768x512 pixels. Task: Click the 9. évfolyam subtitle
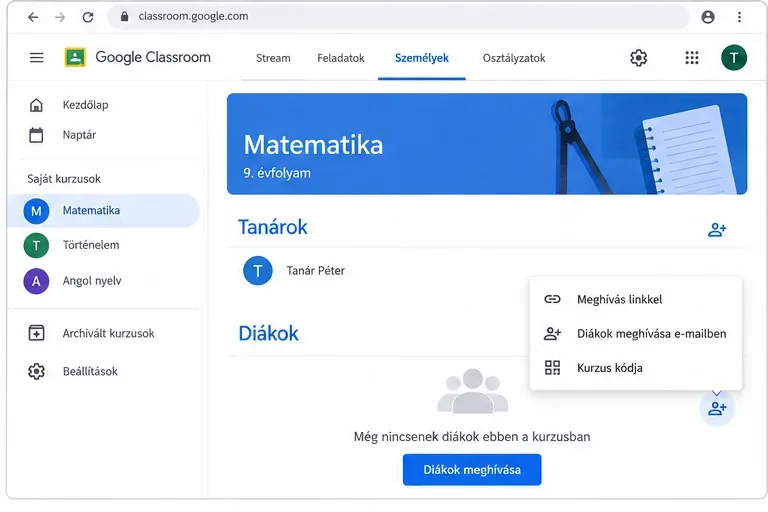coord(277,173)
